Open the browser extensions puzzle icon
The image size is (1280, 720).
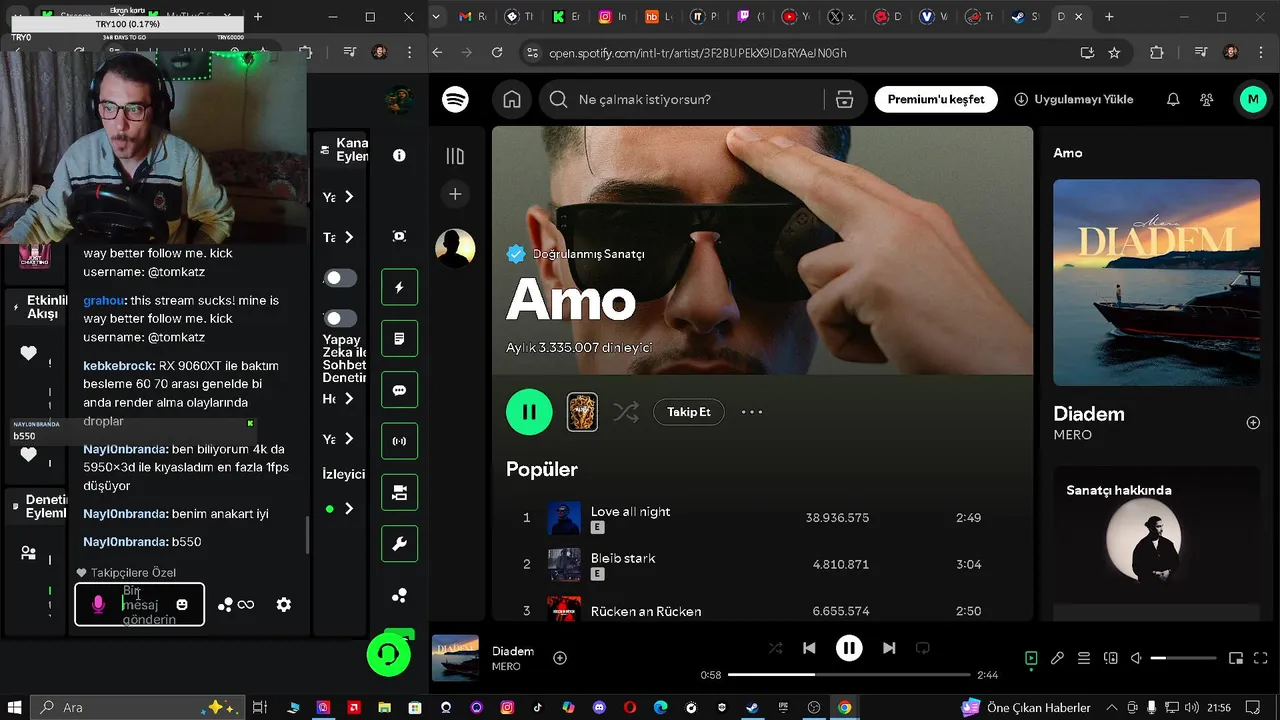(1156, 52)
